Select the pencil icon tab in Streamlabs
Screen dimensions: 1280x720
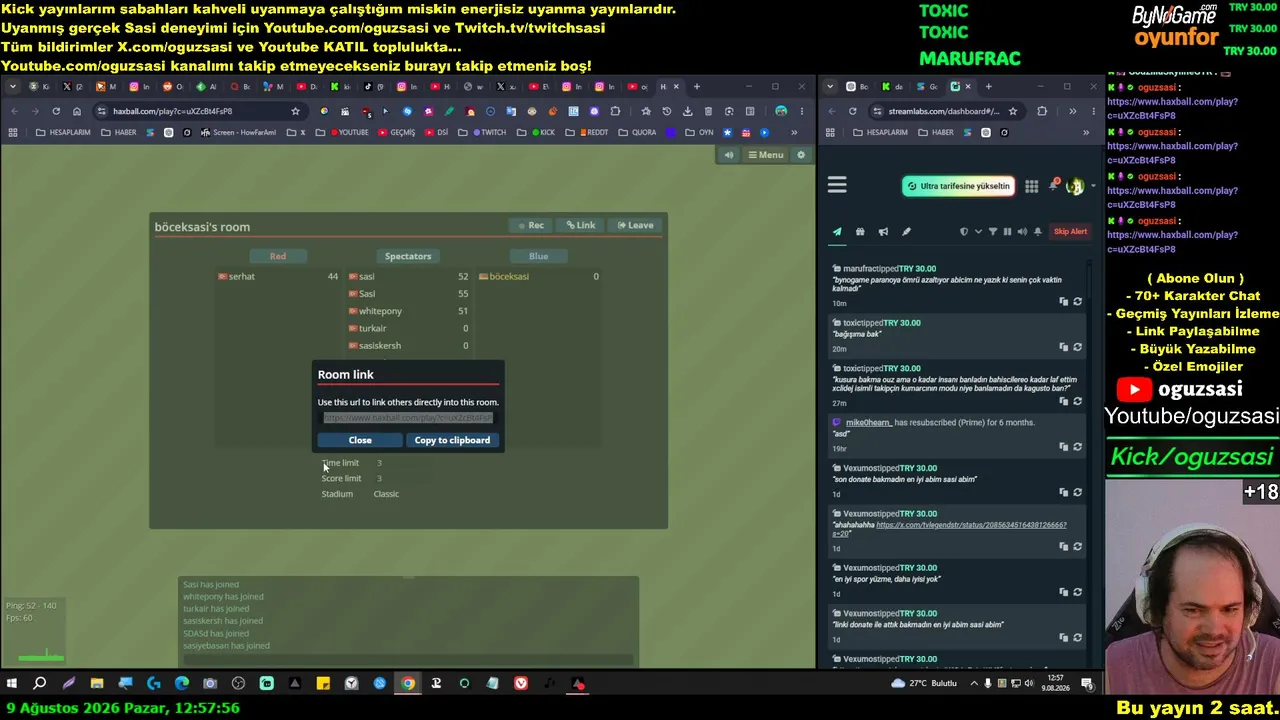(906, 232)
